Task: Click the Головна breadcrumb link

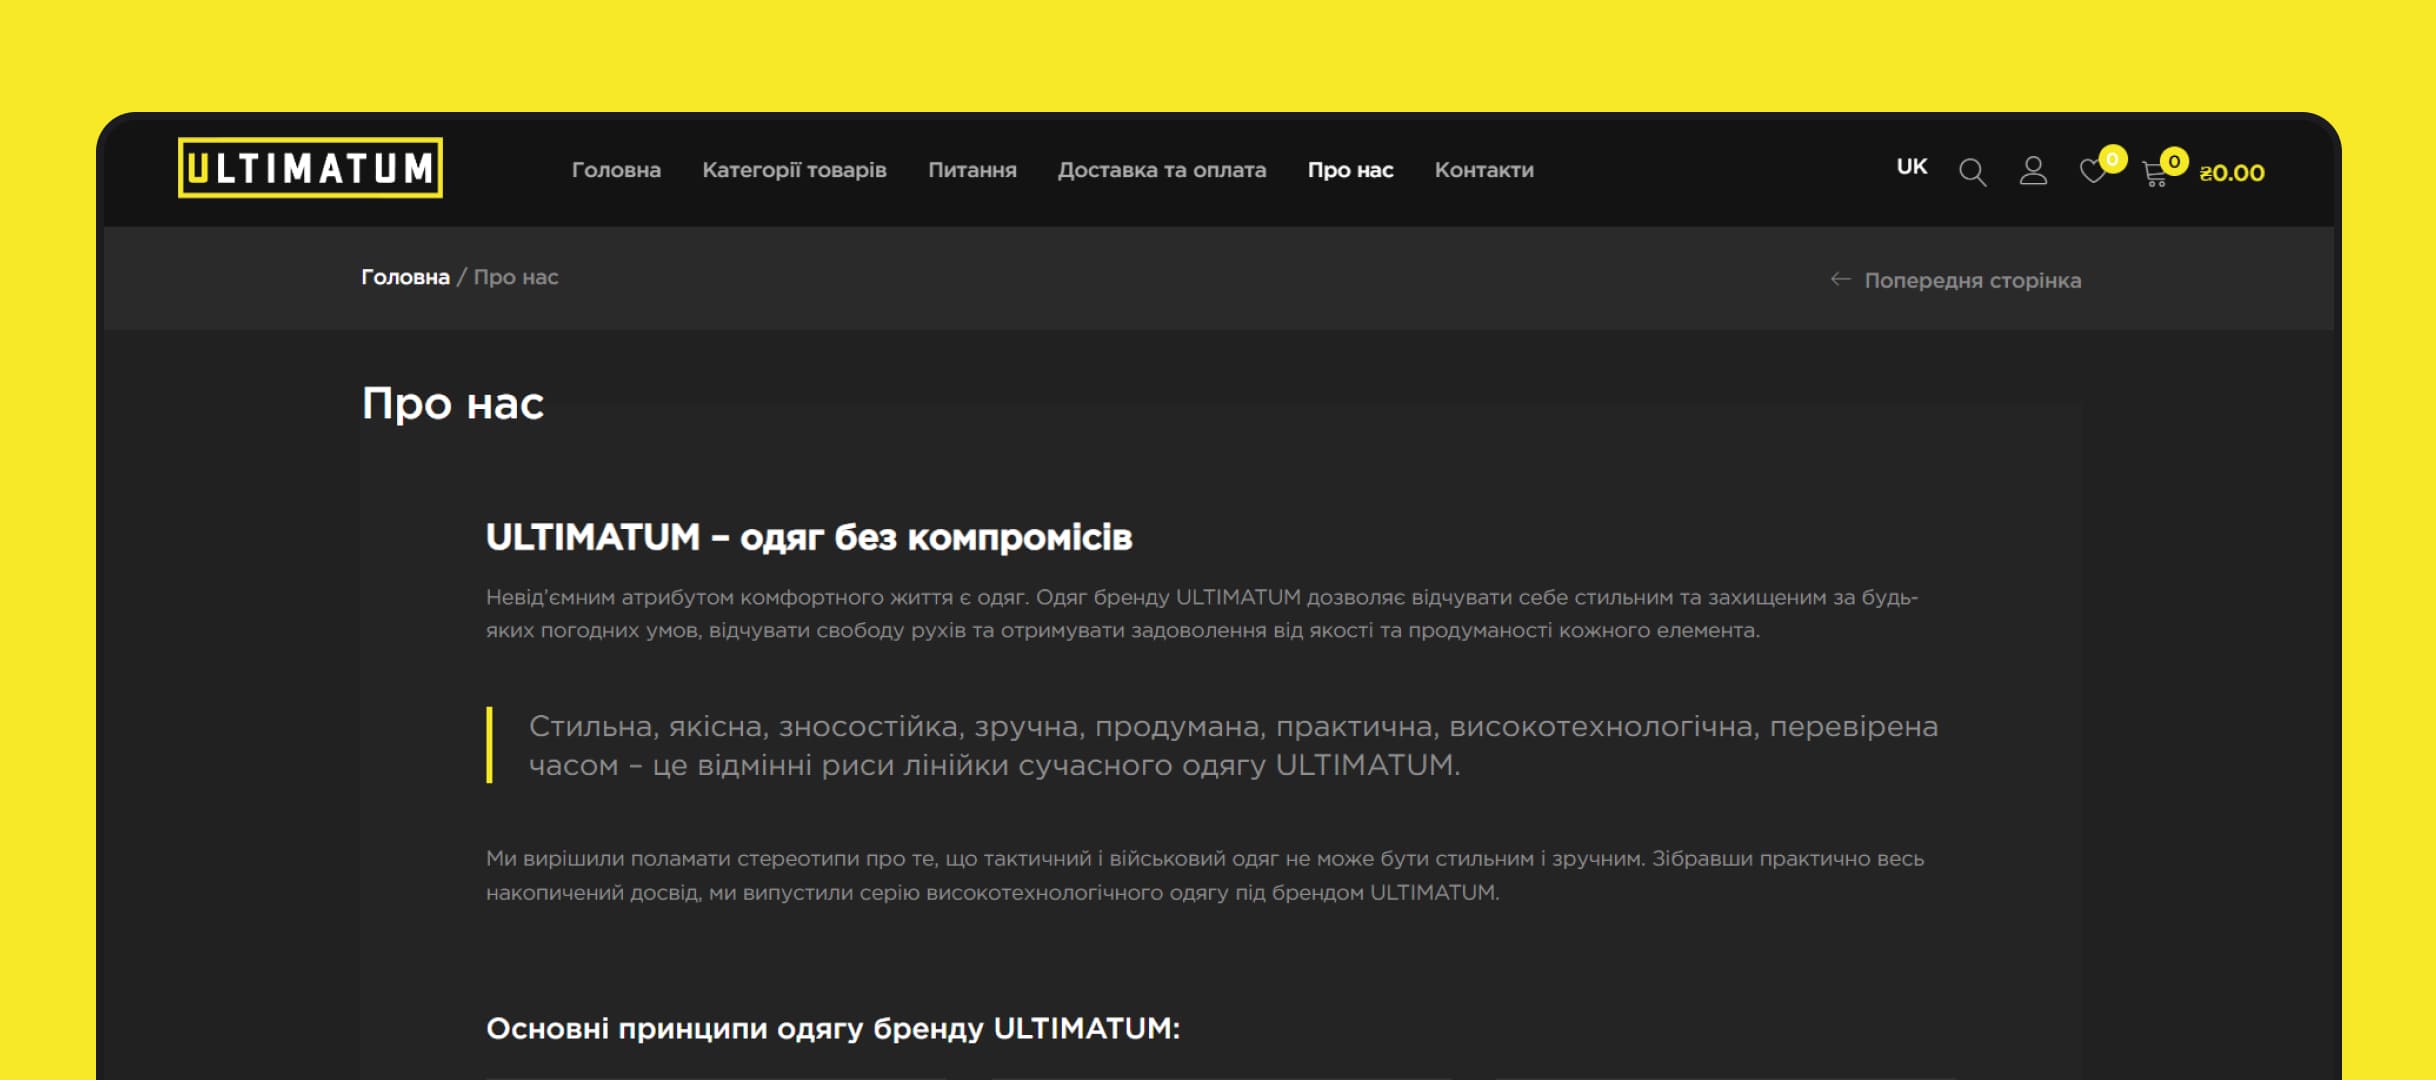Action: point(405,277)
